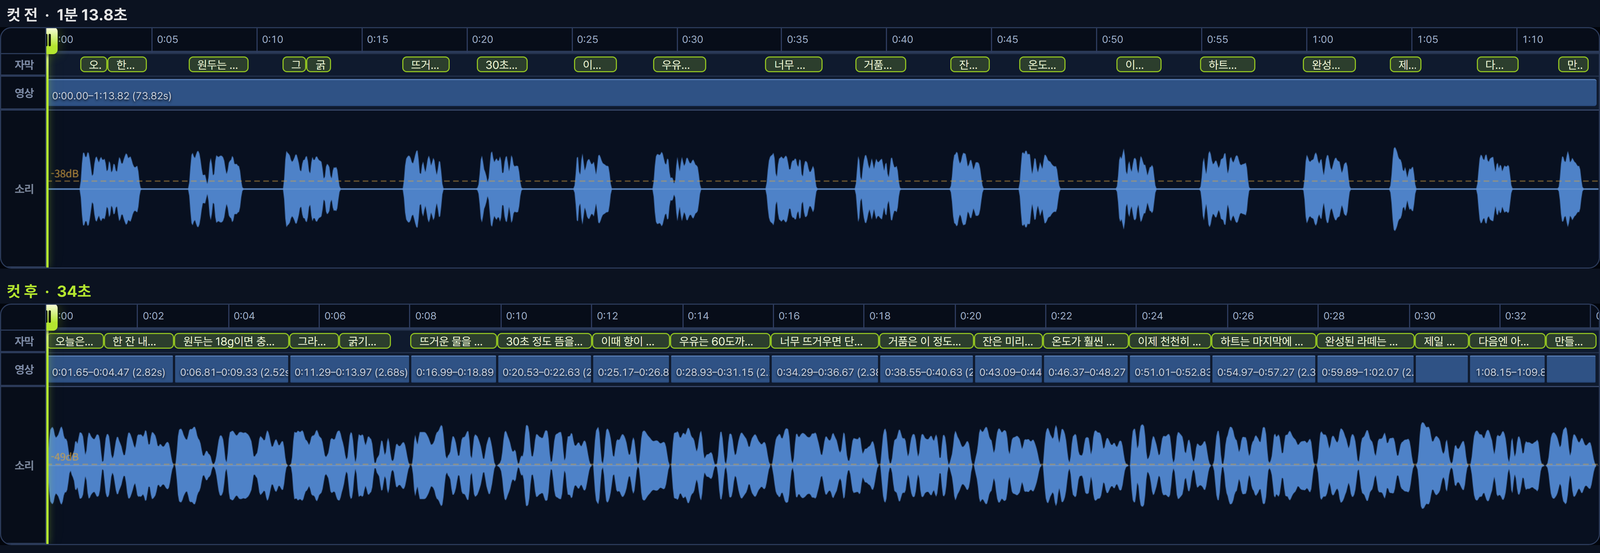This screenshot has height=553, width=1600.
Task: Select video segment 0:51.01–0:52.83
Action: tap(1171, 371)
